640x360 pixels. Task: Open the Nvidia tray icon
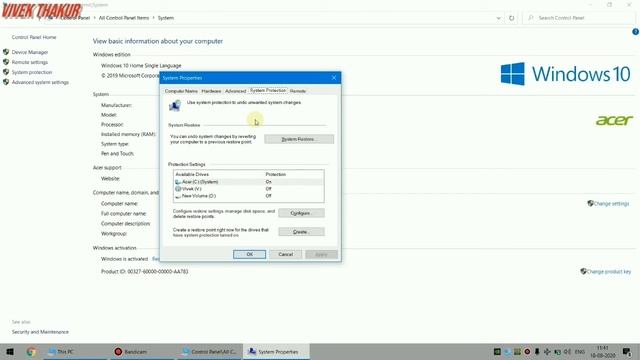coord(497,351)
